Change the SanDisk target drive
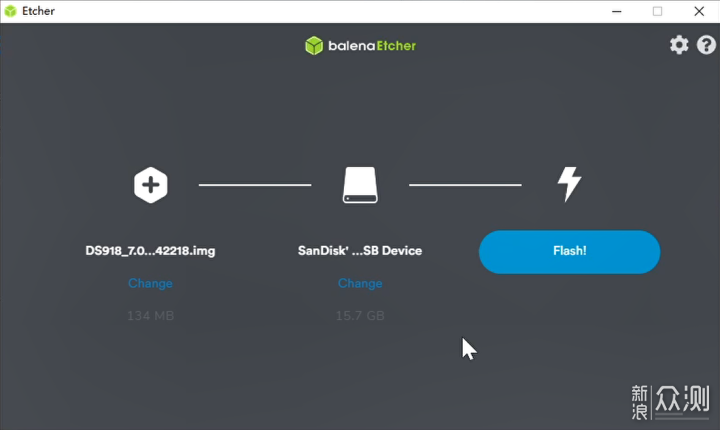This screenshot has height=430, width=720. pyautogui.click(x=360, y=283)
